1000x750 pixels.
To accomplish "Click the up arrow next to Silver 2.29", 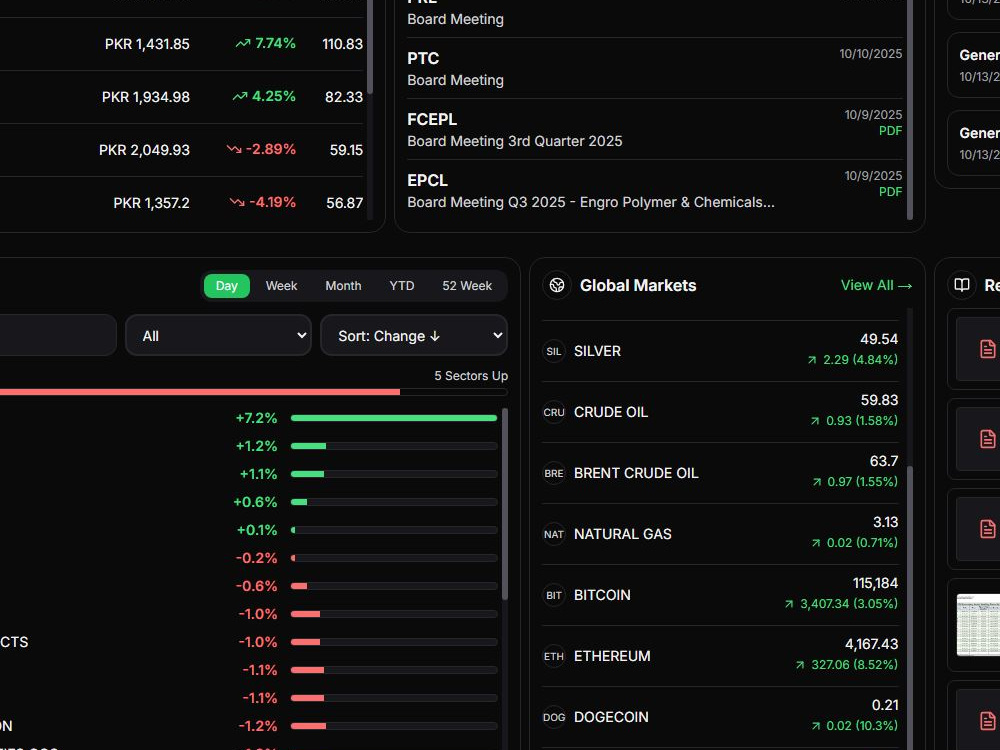I will click(x=812, y=360).
